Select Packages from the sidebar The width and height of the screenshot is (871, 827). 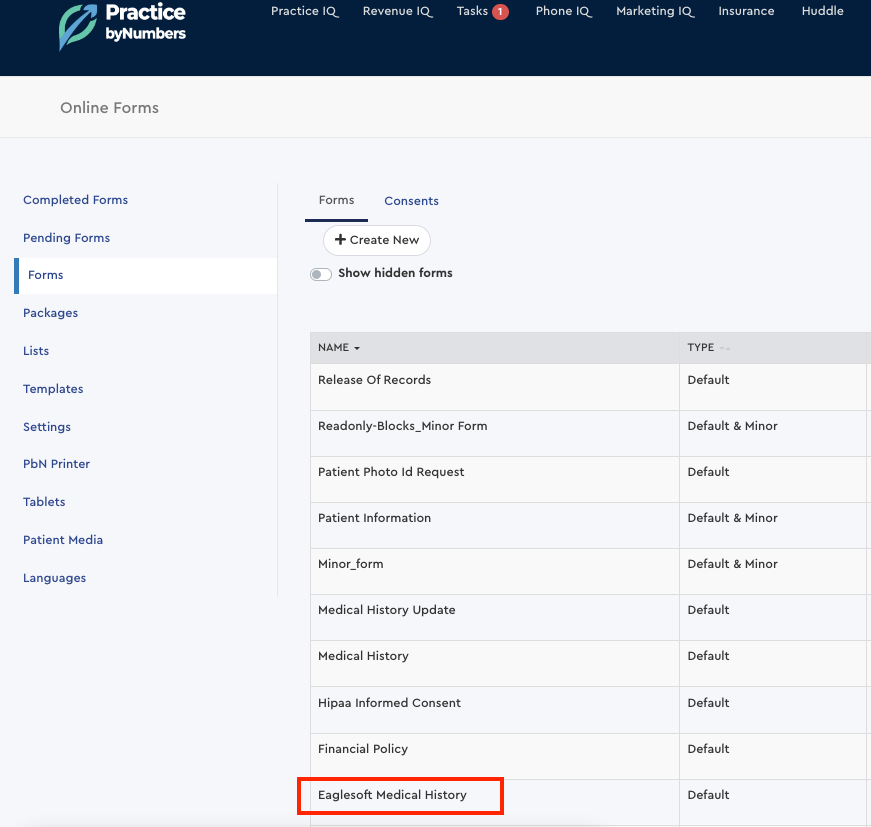click(x=50, y=313)
